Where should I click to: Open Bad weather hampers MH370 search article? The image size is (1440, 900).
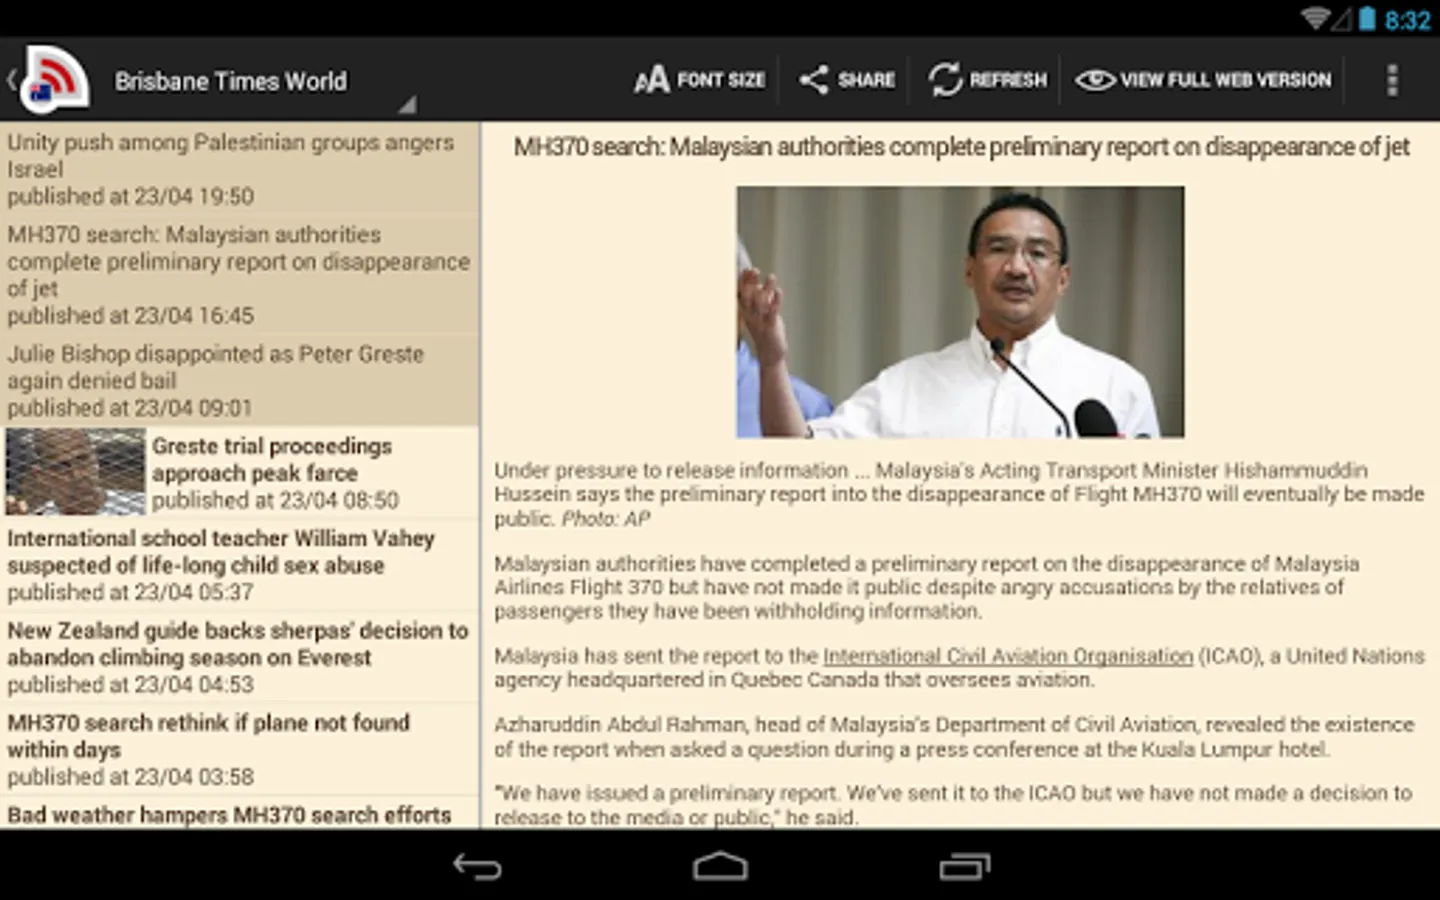[x=240, y=813]
